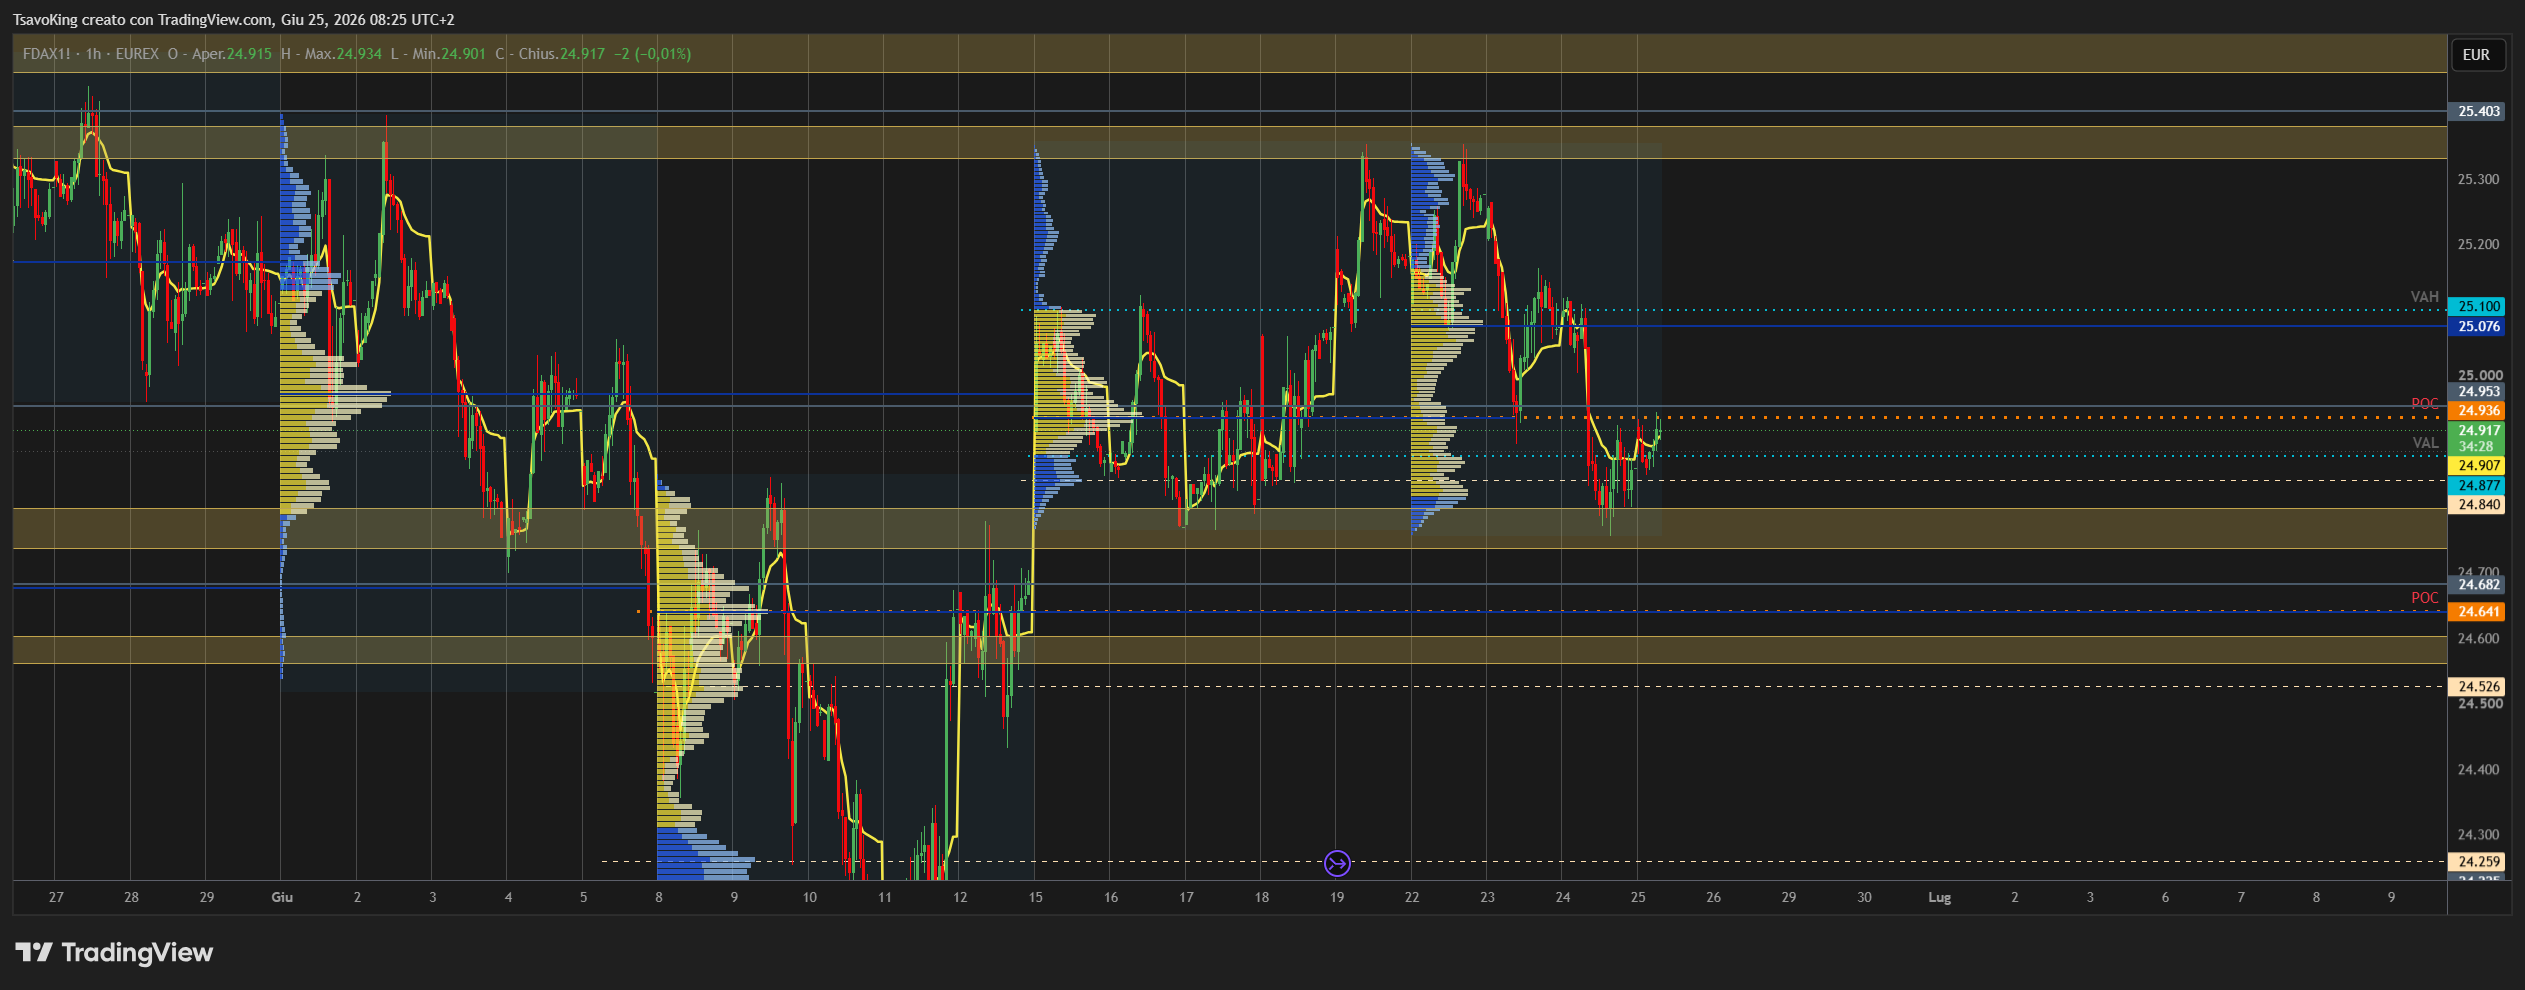Select the 25.403 price label

[x=2477, y=112]
